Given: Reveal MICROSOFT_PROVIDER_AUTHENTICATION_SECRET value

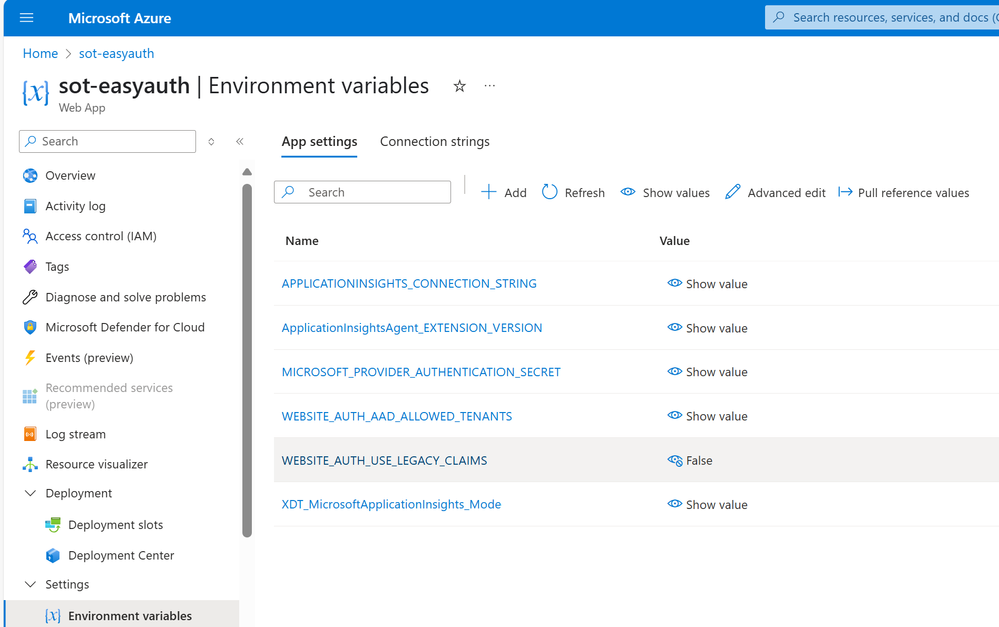Looking at the screenshot, I should pyautogui.click(x=707, y=372).
